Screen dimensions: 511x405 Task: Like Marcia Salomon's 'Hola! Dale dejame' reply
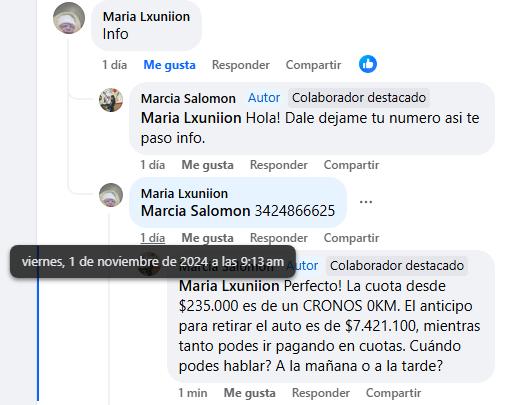coord(207,165)
